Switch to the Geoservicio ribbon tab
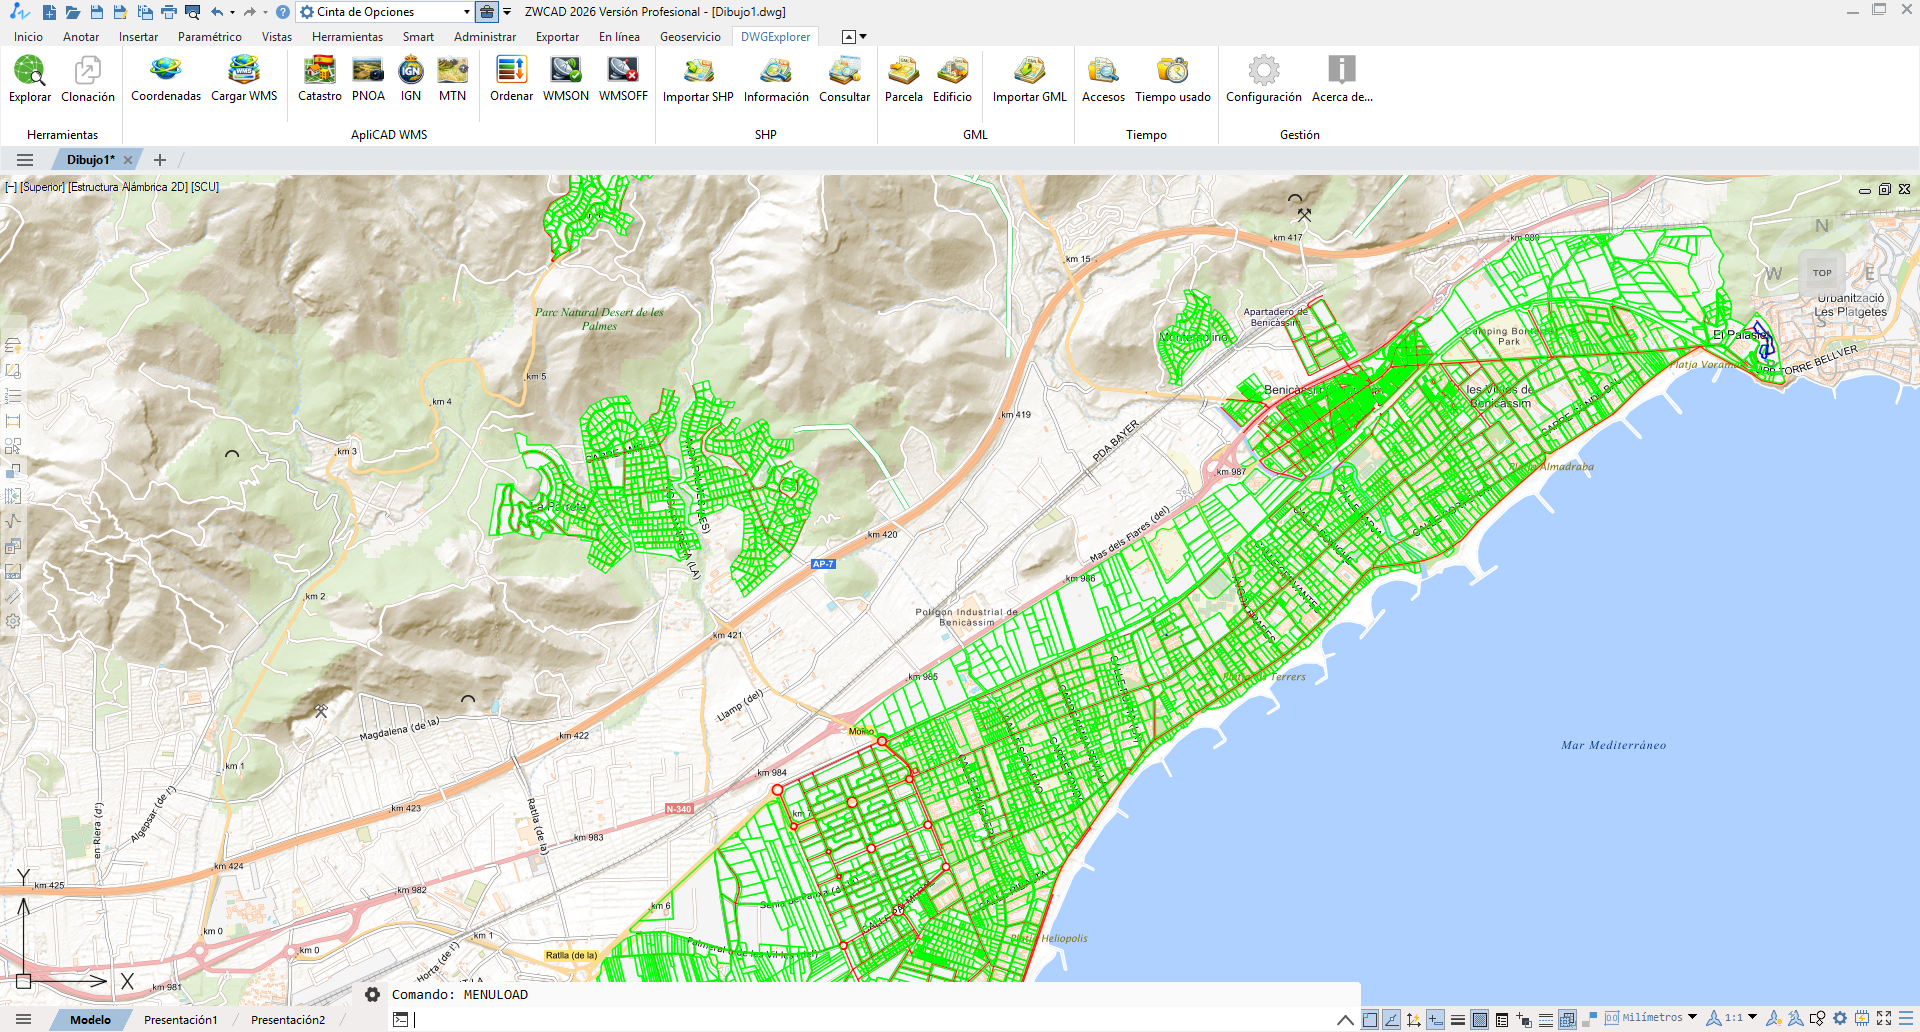 click(x=690, y=37)
